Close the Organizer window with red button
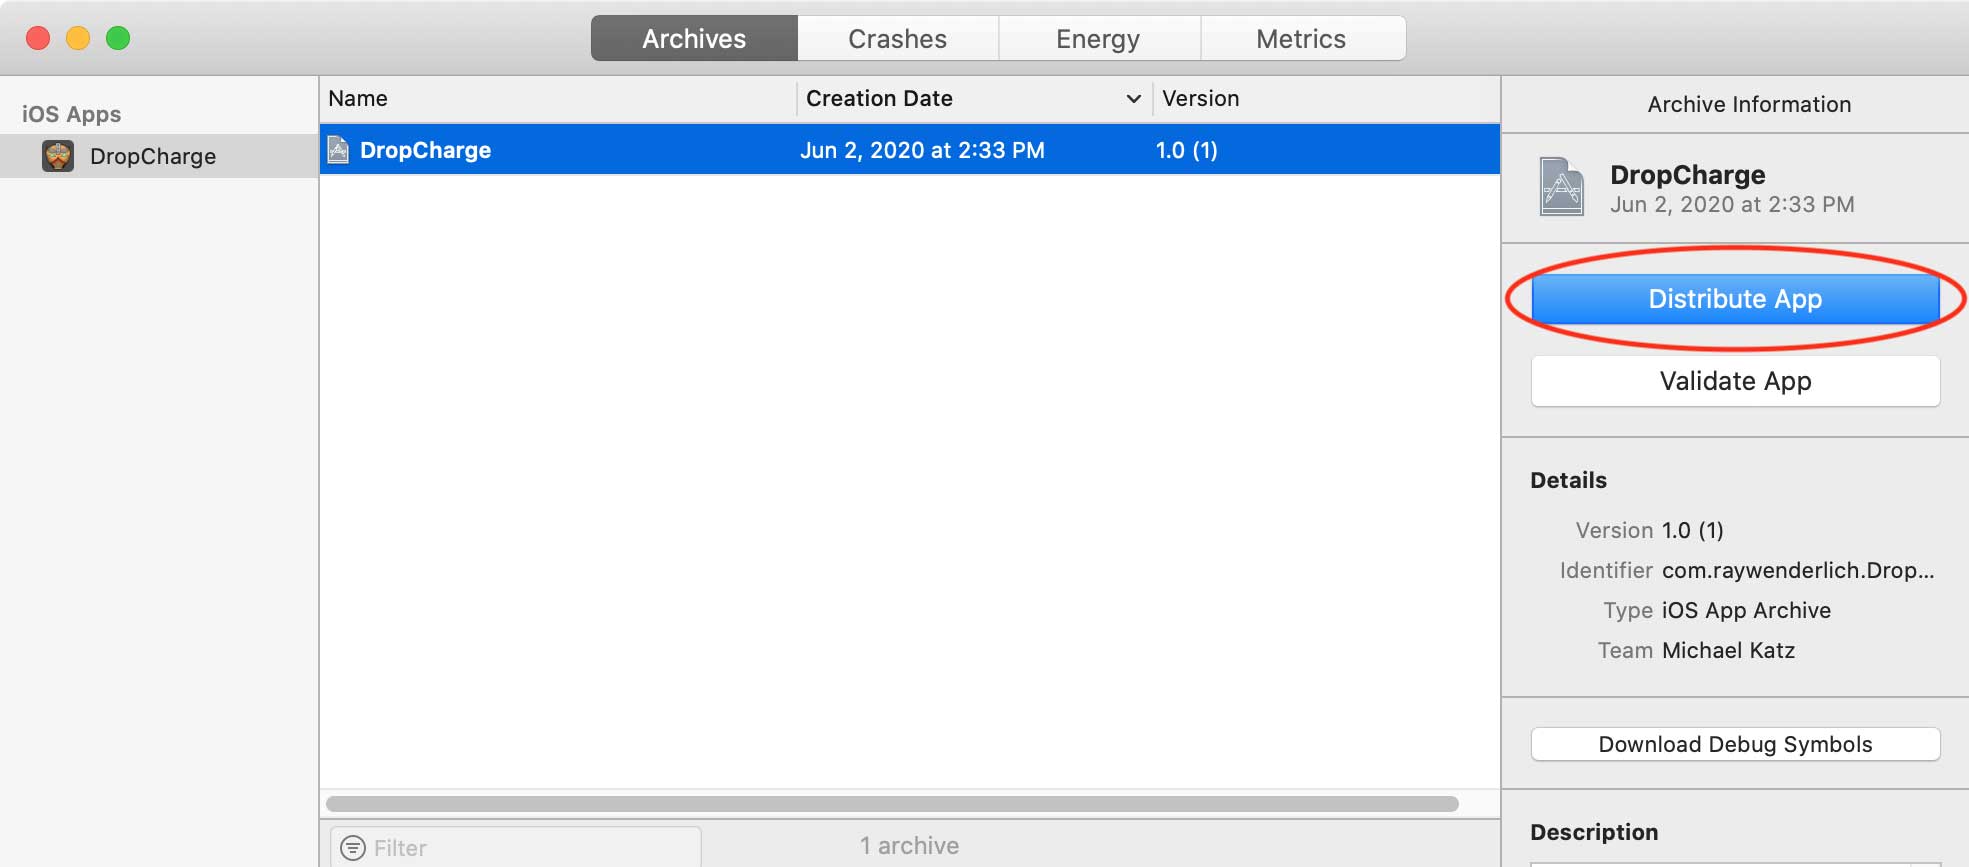The height and width of the screenshot is (867, 1969). 38,38
